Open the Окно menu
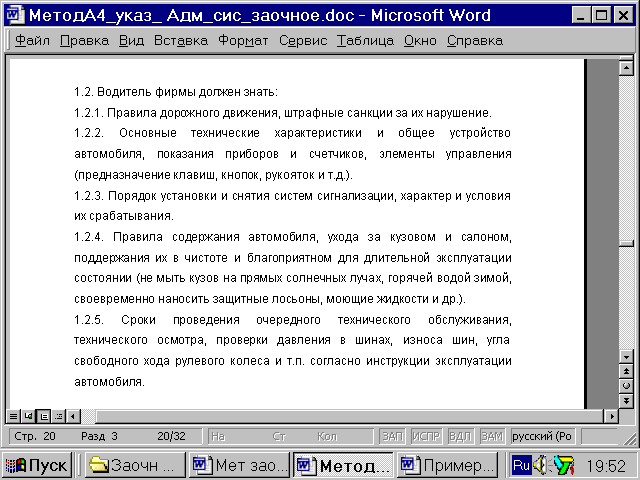Screen dimensions: 640x480 click(420, 41)
